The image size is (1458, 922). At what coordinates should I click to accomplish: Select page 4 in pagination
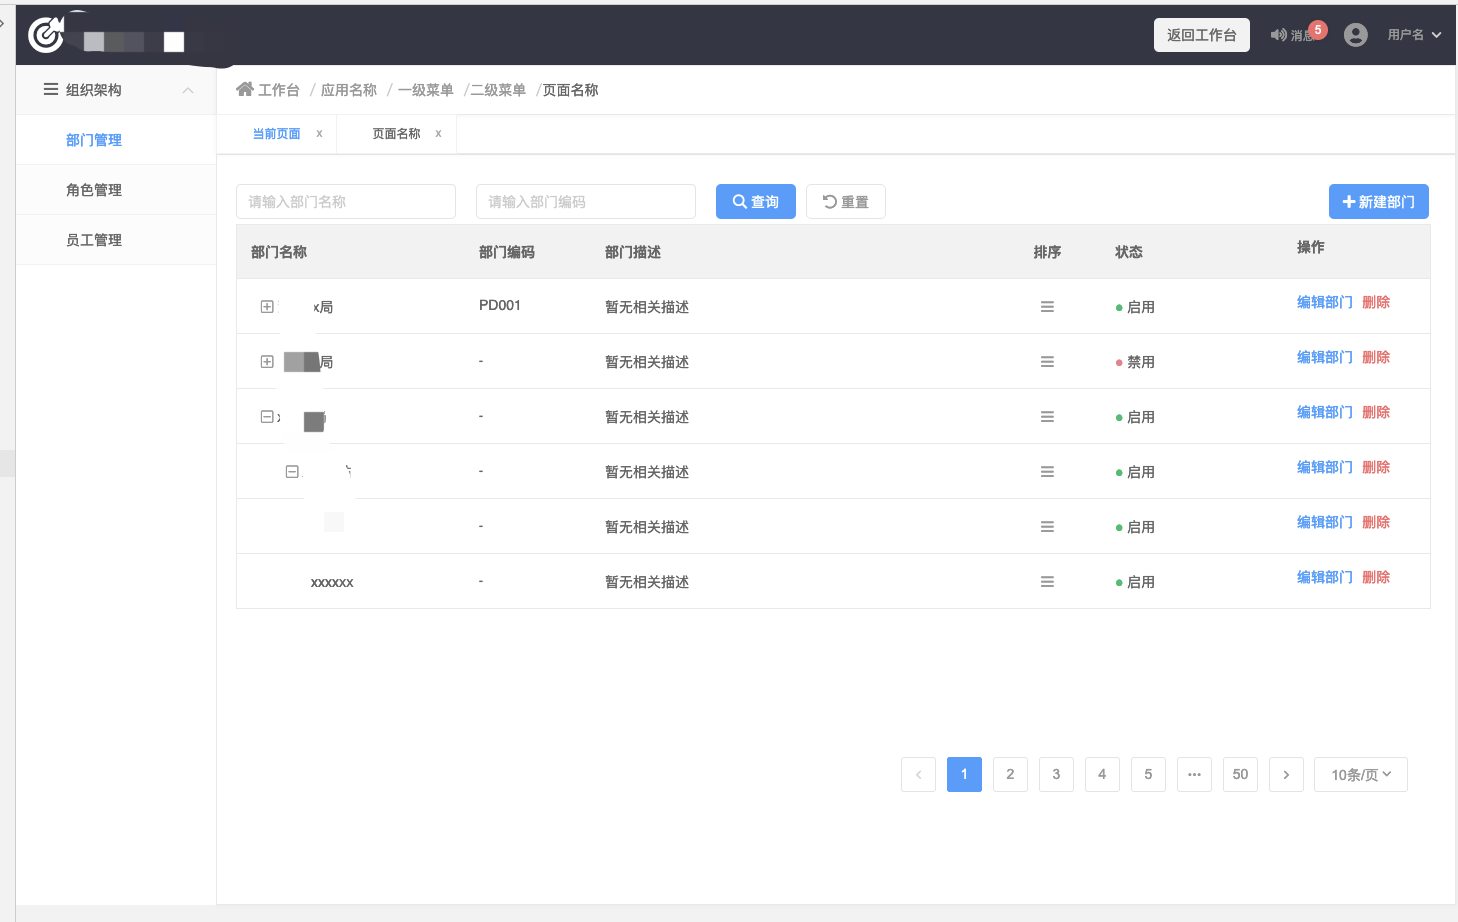pyautogui.click(x=1102, y=774)
